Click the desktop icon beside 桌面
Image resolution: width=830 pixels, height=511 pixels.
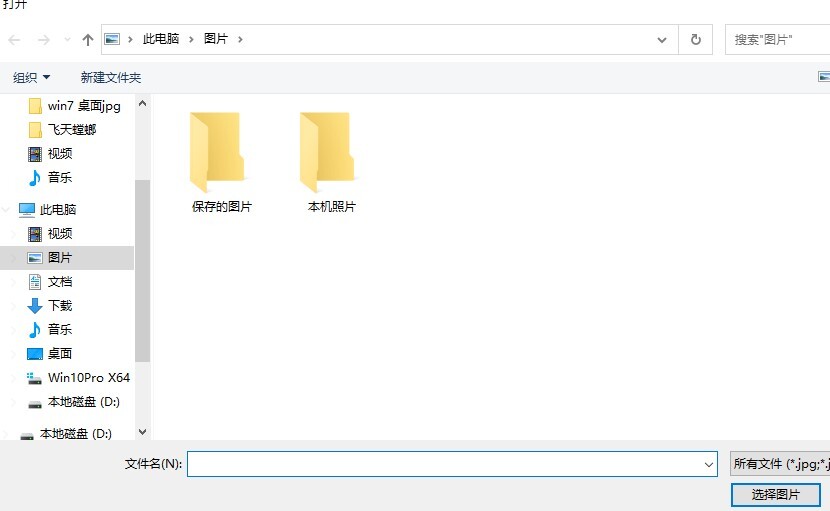point(35,354)
